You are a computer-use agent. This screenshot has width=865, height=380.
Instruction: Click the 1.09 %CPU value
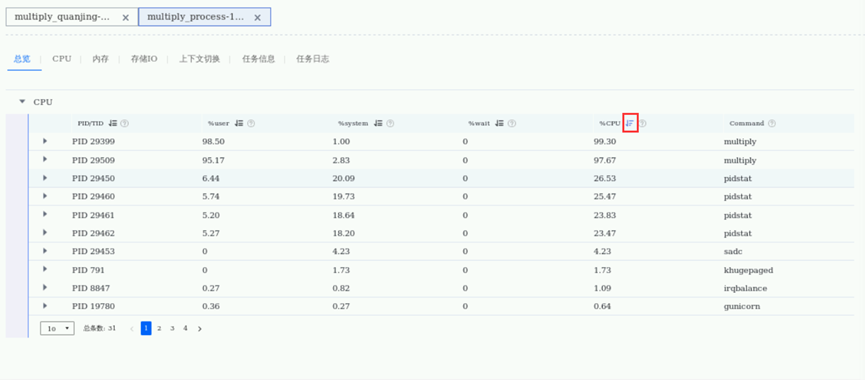pyautogui.click(x=602, y=288)
